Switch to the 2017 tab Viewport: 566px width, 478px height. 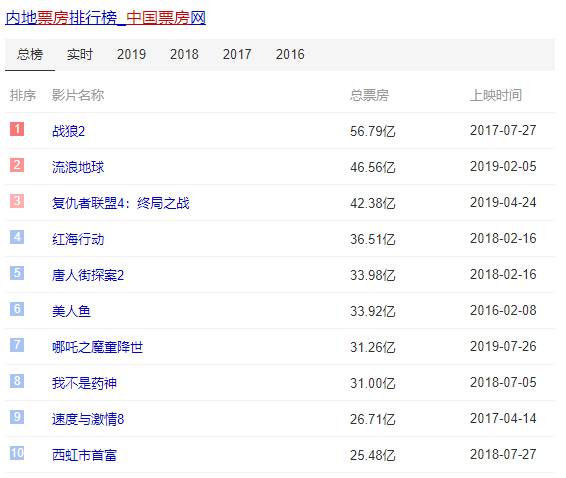tap(237, 55)
